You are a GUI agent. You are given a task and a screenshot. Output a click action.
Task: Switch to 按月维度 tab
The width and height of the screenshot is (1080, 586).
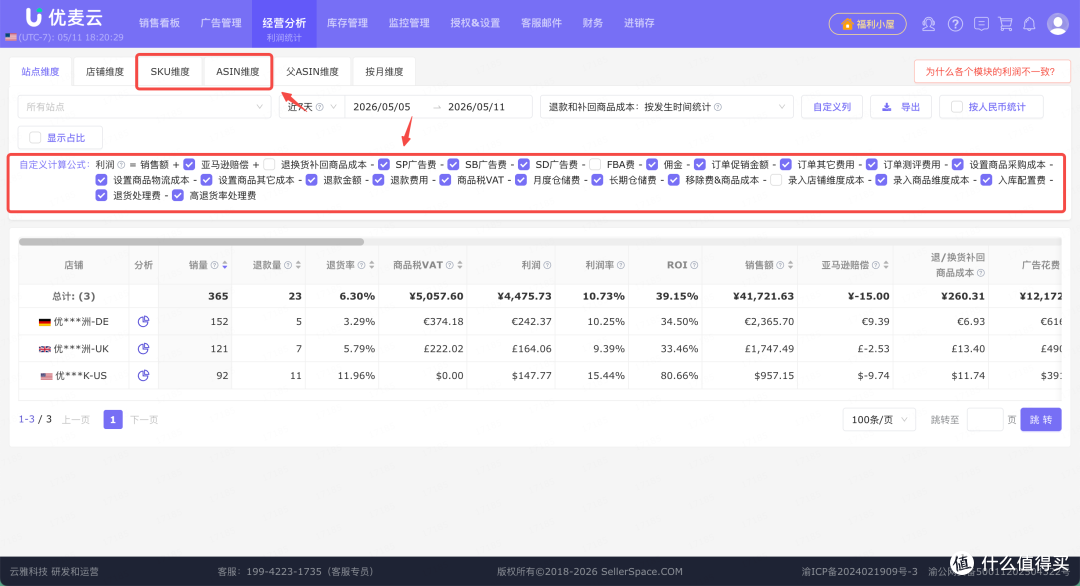coord(384,72)
